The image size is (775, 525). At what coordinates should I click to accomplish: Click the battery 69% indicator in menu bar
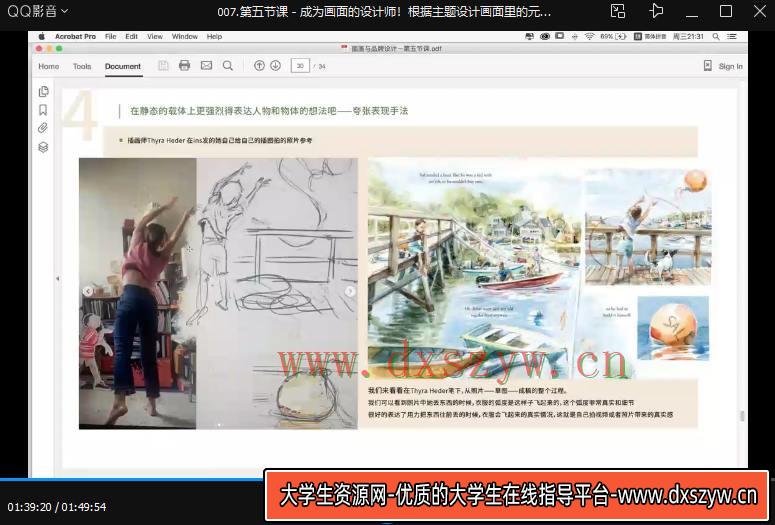point(613,37)
